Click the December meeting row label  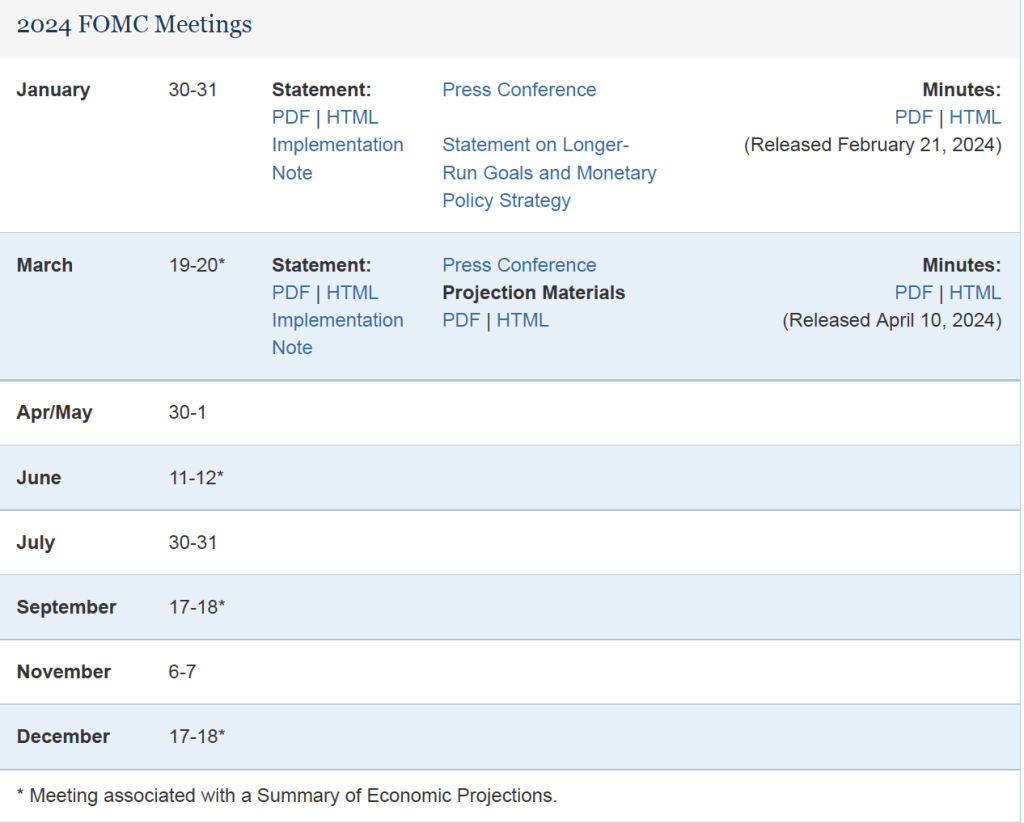[x=63, y=736]
